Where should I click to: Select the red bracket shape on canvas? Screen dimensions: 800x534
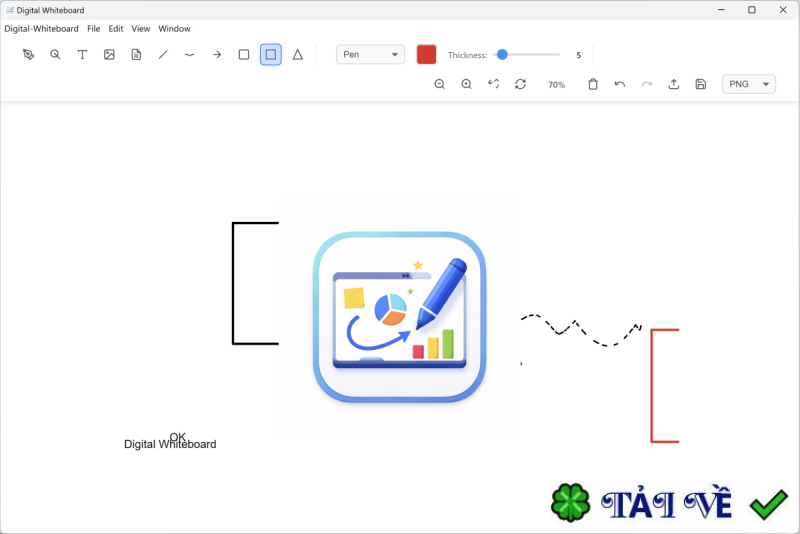click(x=652, y=386)
